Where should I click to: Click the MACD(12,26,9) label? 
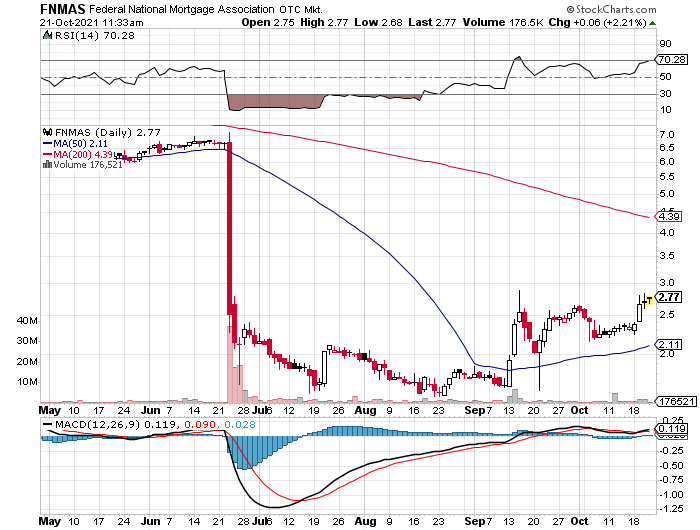(x=97, y=424)
